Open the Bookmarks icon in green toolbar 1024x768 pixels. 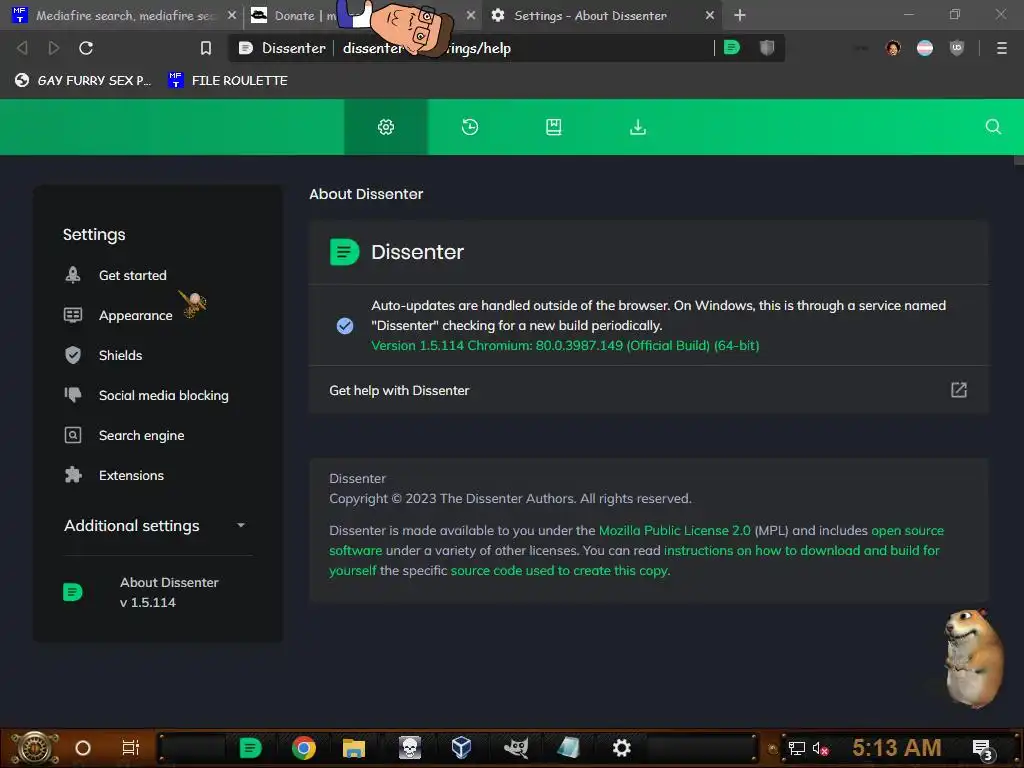click(x=554, y=127)
